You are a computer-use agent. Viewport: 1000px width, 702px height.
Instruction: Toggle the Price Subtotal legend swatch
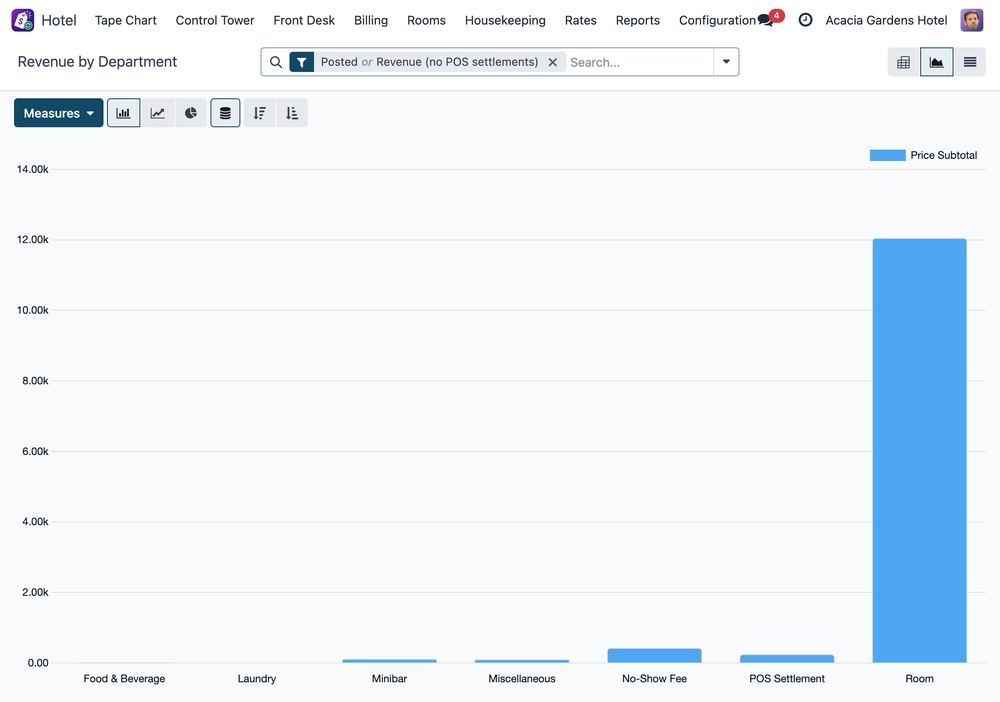tap(888, 155)
